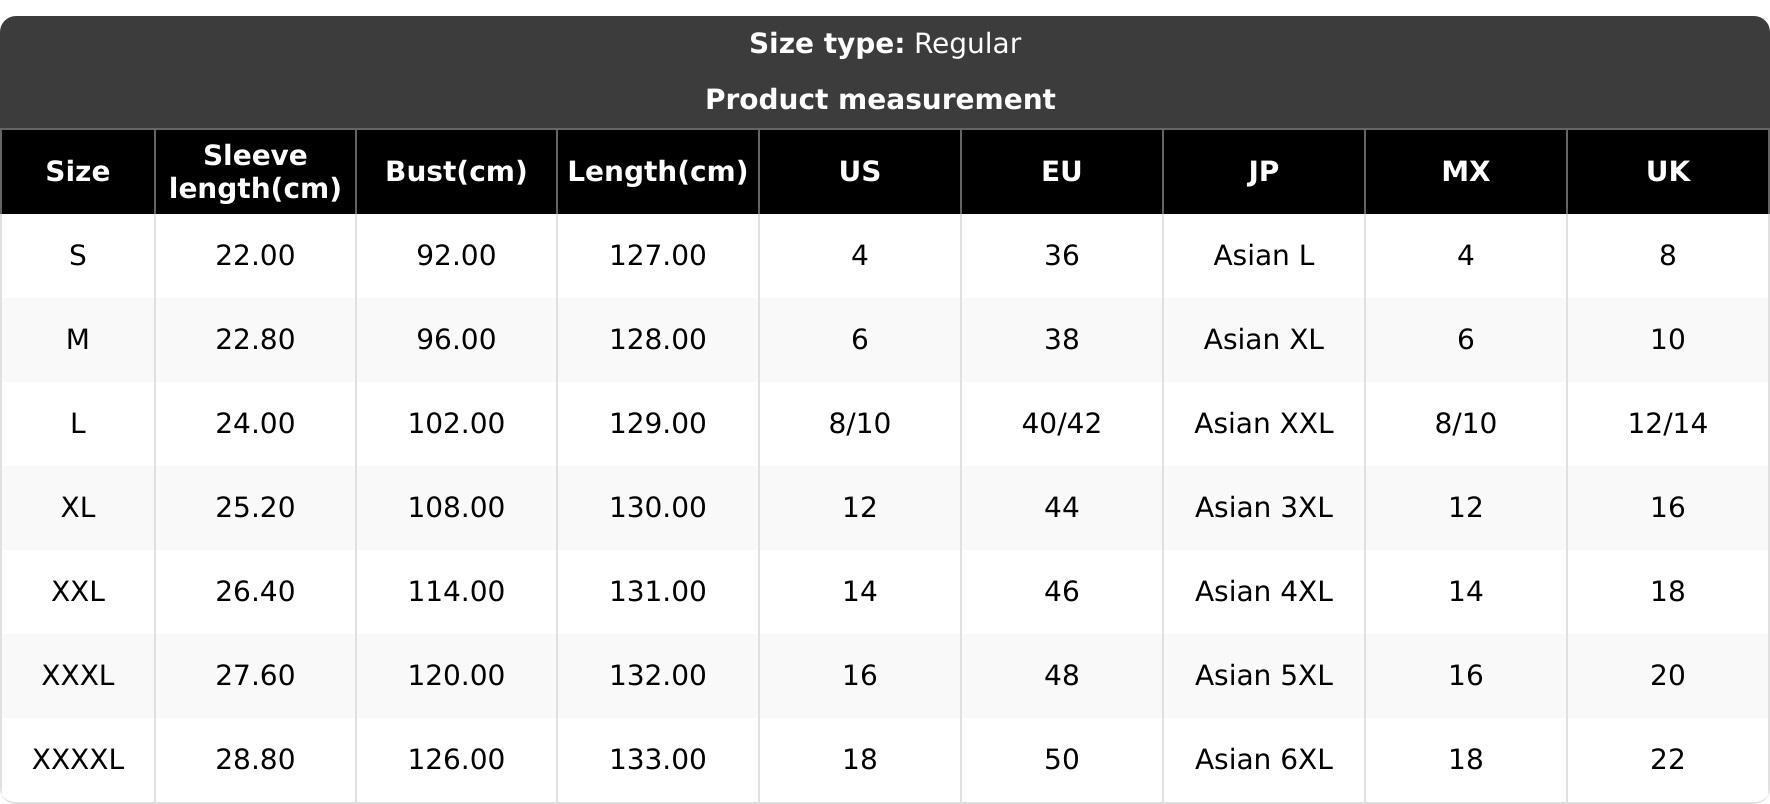Click the Size column header
This screenshot has height=804, width=1770.
pyautogui.click(x=78, y=172)
